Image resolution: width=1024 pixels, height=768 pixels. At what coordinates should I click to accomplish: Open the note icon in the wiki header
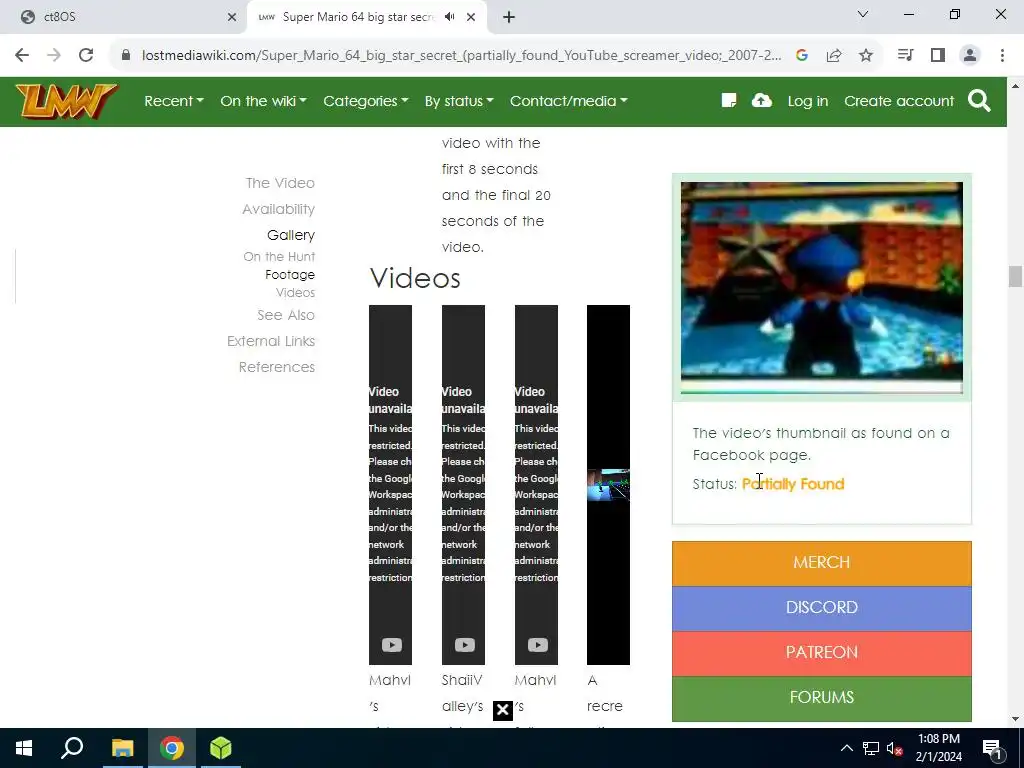(x=729, y=101)
